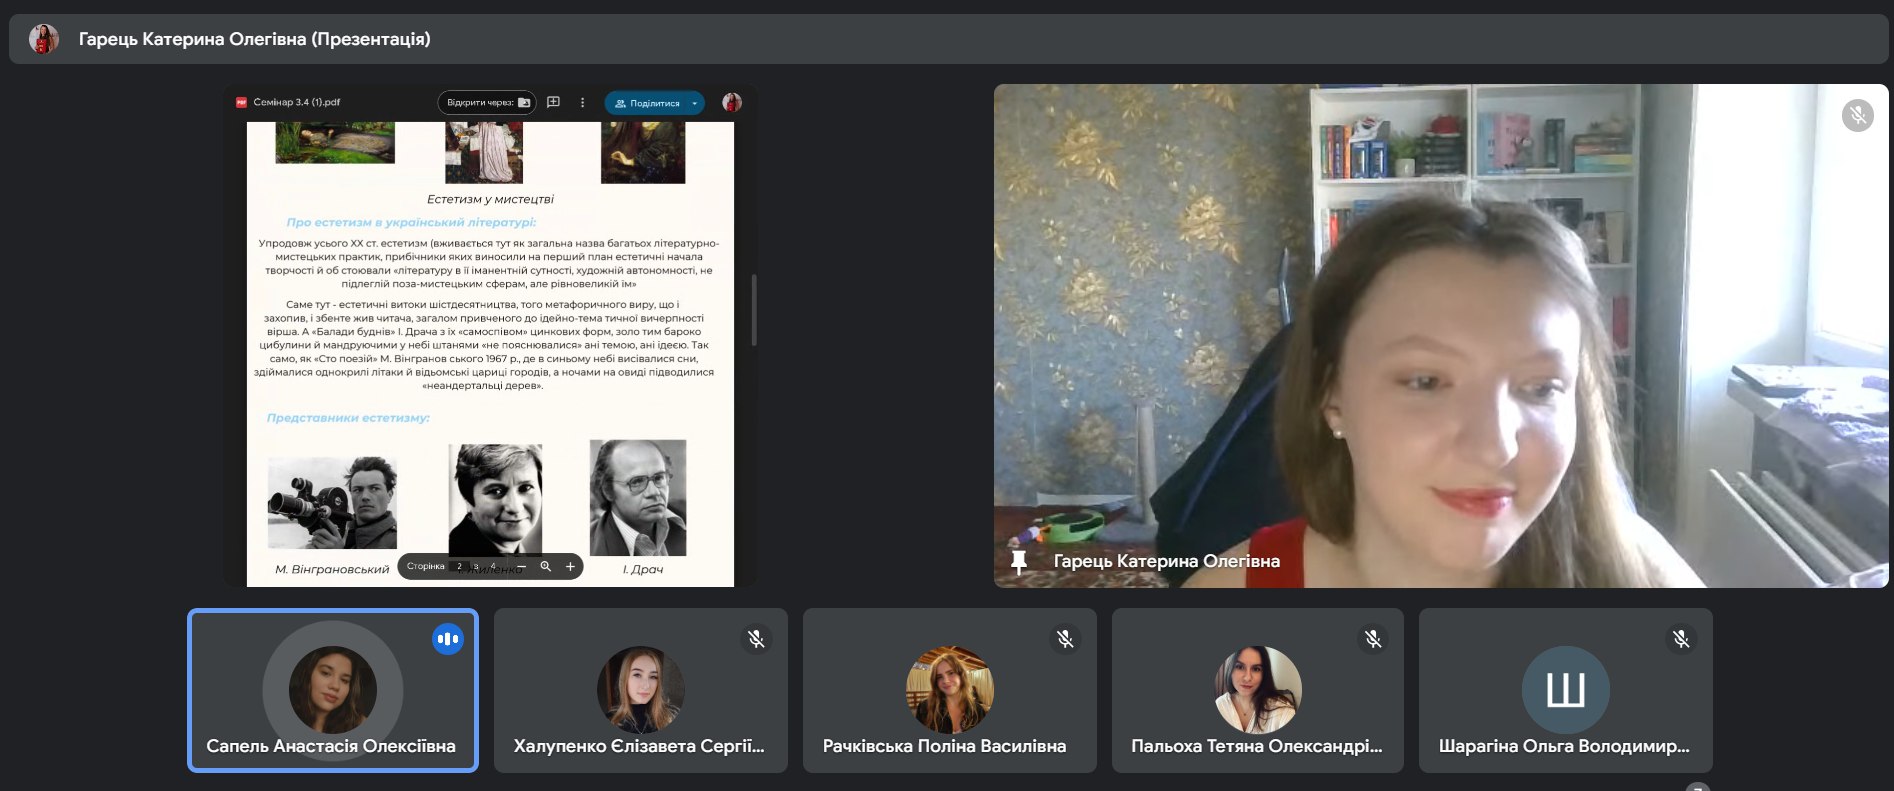Click the middle woman's portrait in the PDF
This screenshot has height=791, width=1894.
(495, 499)
